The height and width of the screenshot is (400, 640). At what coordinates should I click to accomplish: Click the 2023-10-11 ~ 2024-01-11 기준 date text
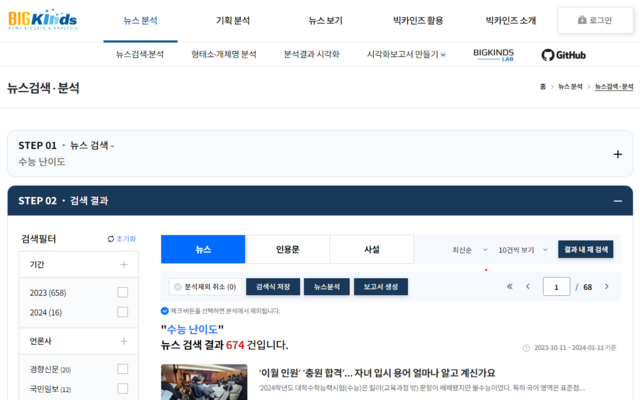click(575, 348)
